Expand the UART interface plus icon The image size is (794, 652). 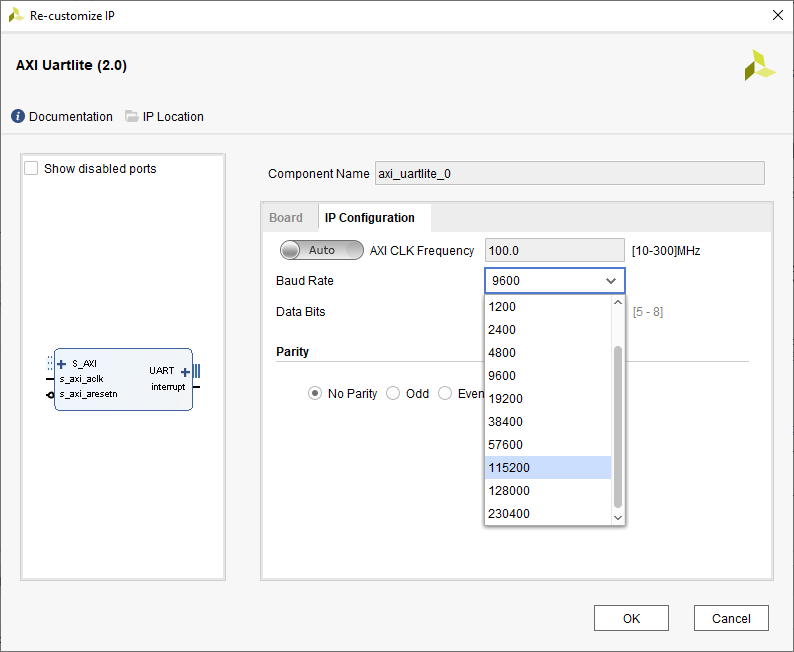pyautogui.click(x=185, y=371)
